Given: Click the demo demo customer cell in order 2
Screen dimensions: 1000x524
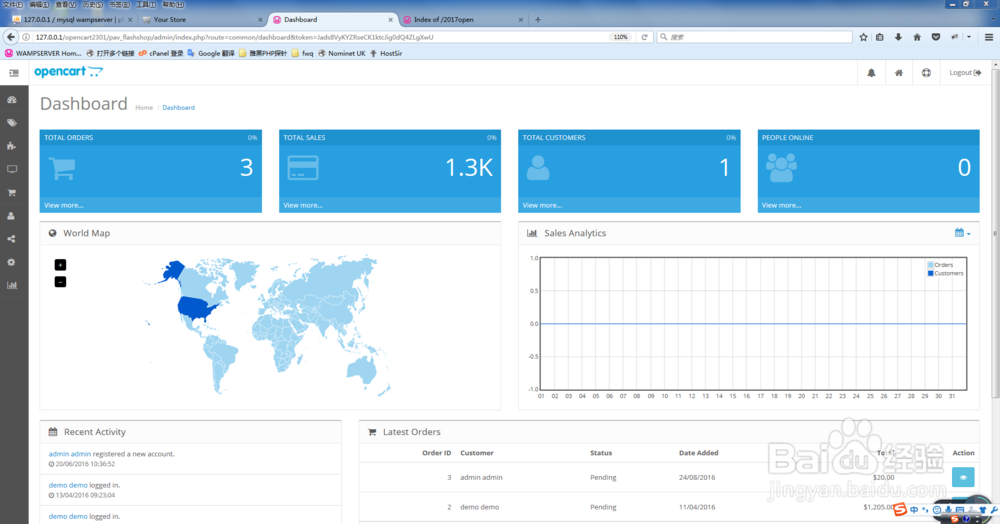Looking at the screenshot, I should coord(480,507).
